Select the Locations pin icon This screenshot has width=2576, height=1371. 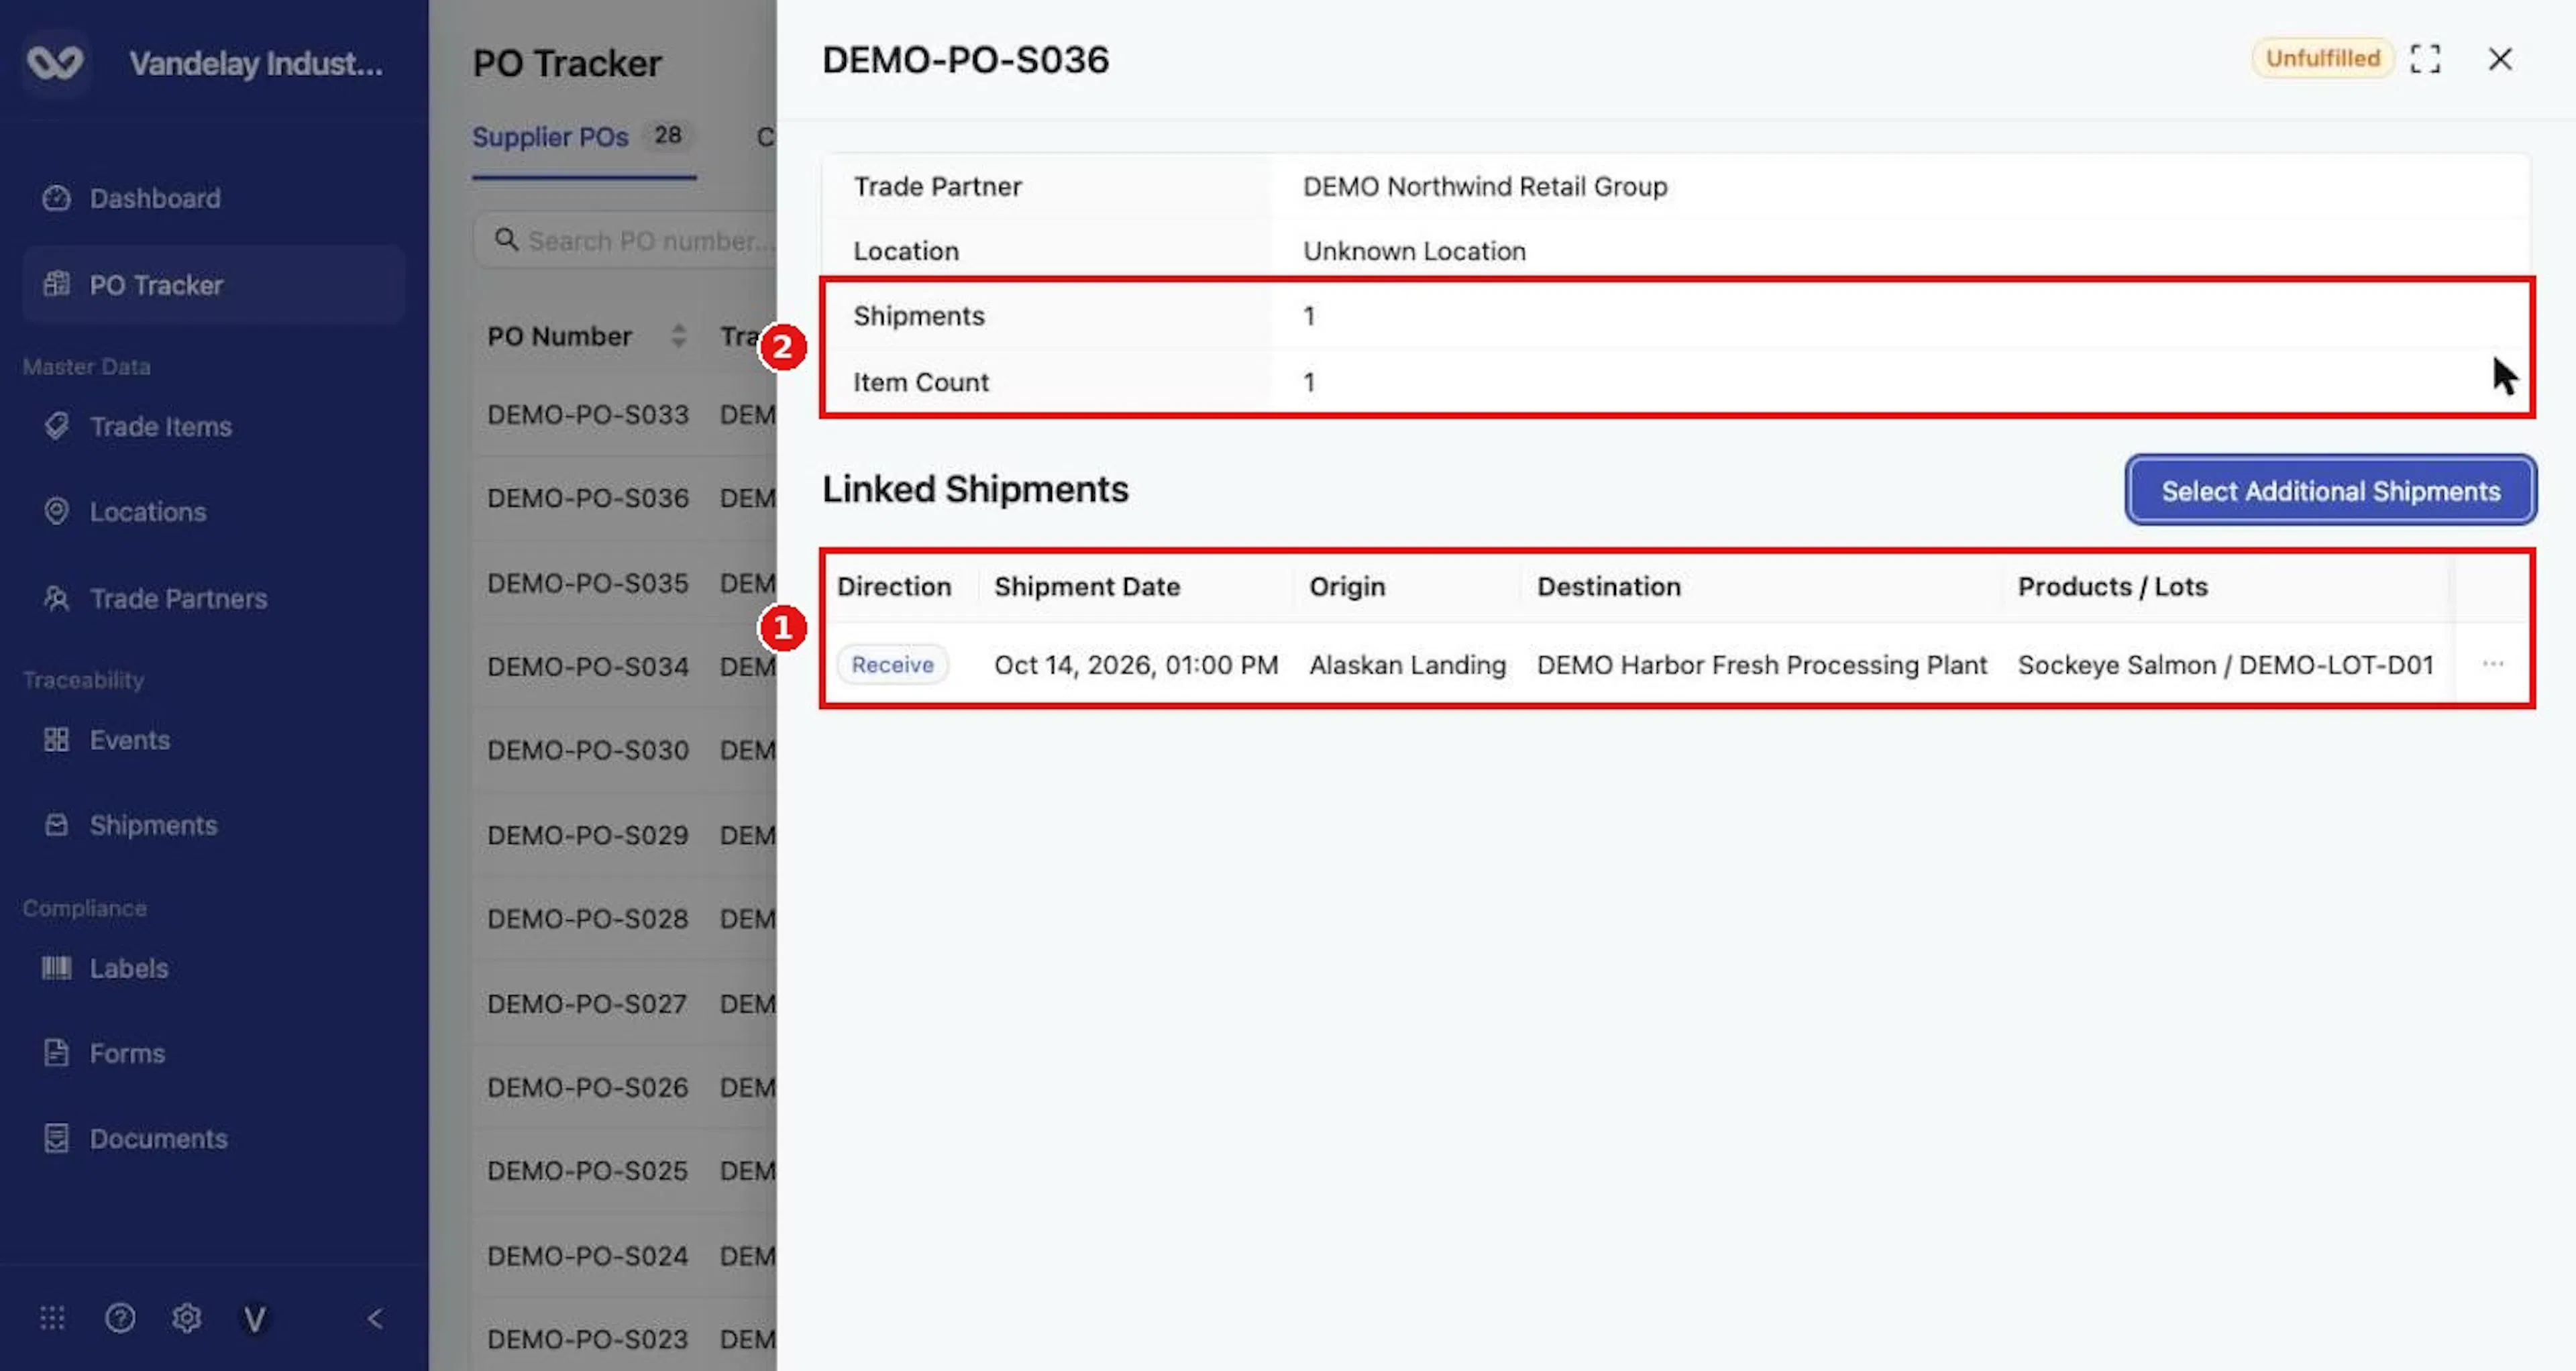(x=56, y=511)
